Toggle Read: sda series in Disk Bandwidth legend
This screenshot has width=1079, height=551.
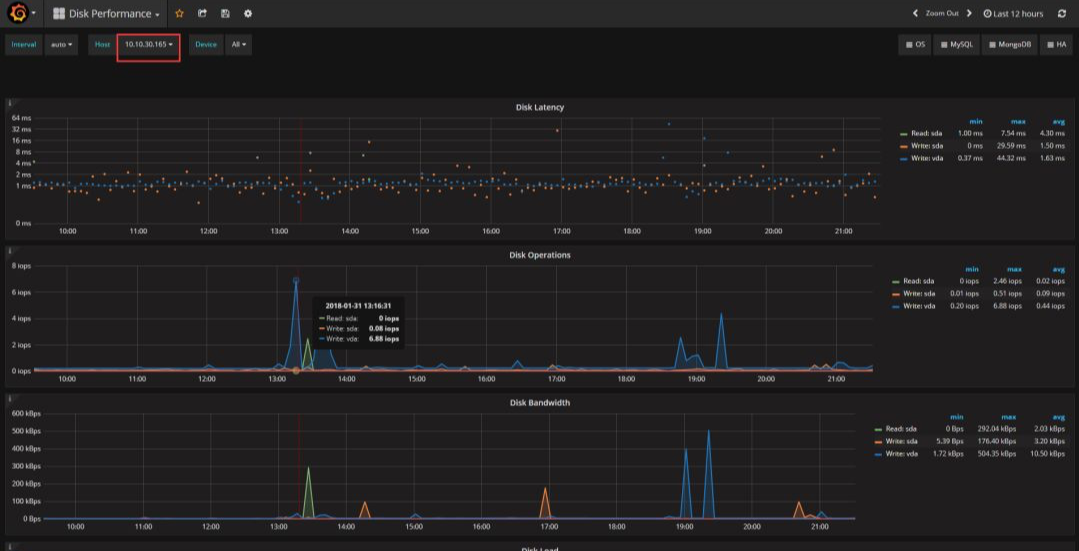pos(901,429)
